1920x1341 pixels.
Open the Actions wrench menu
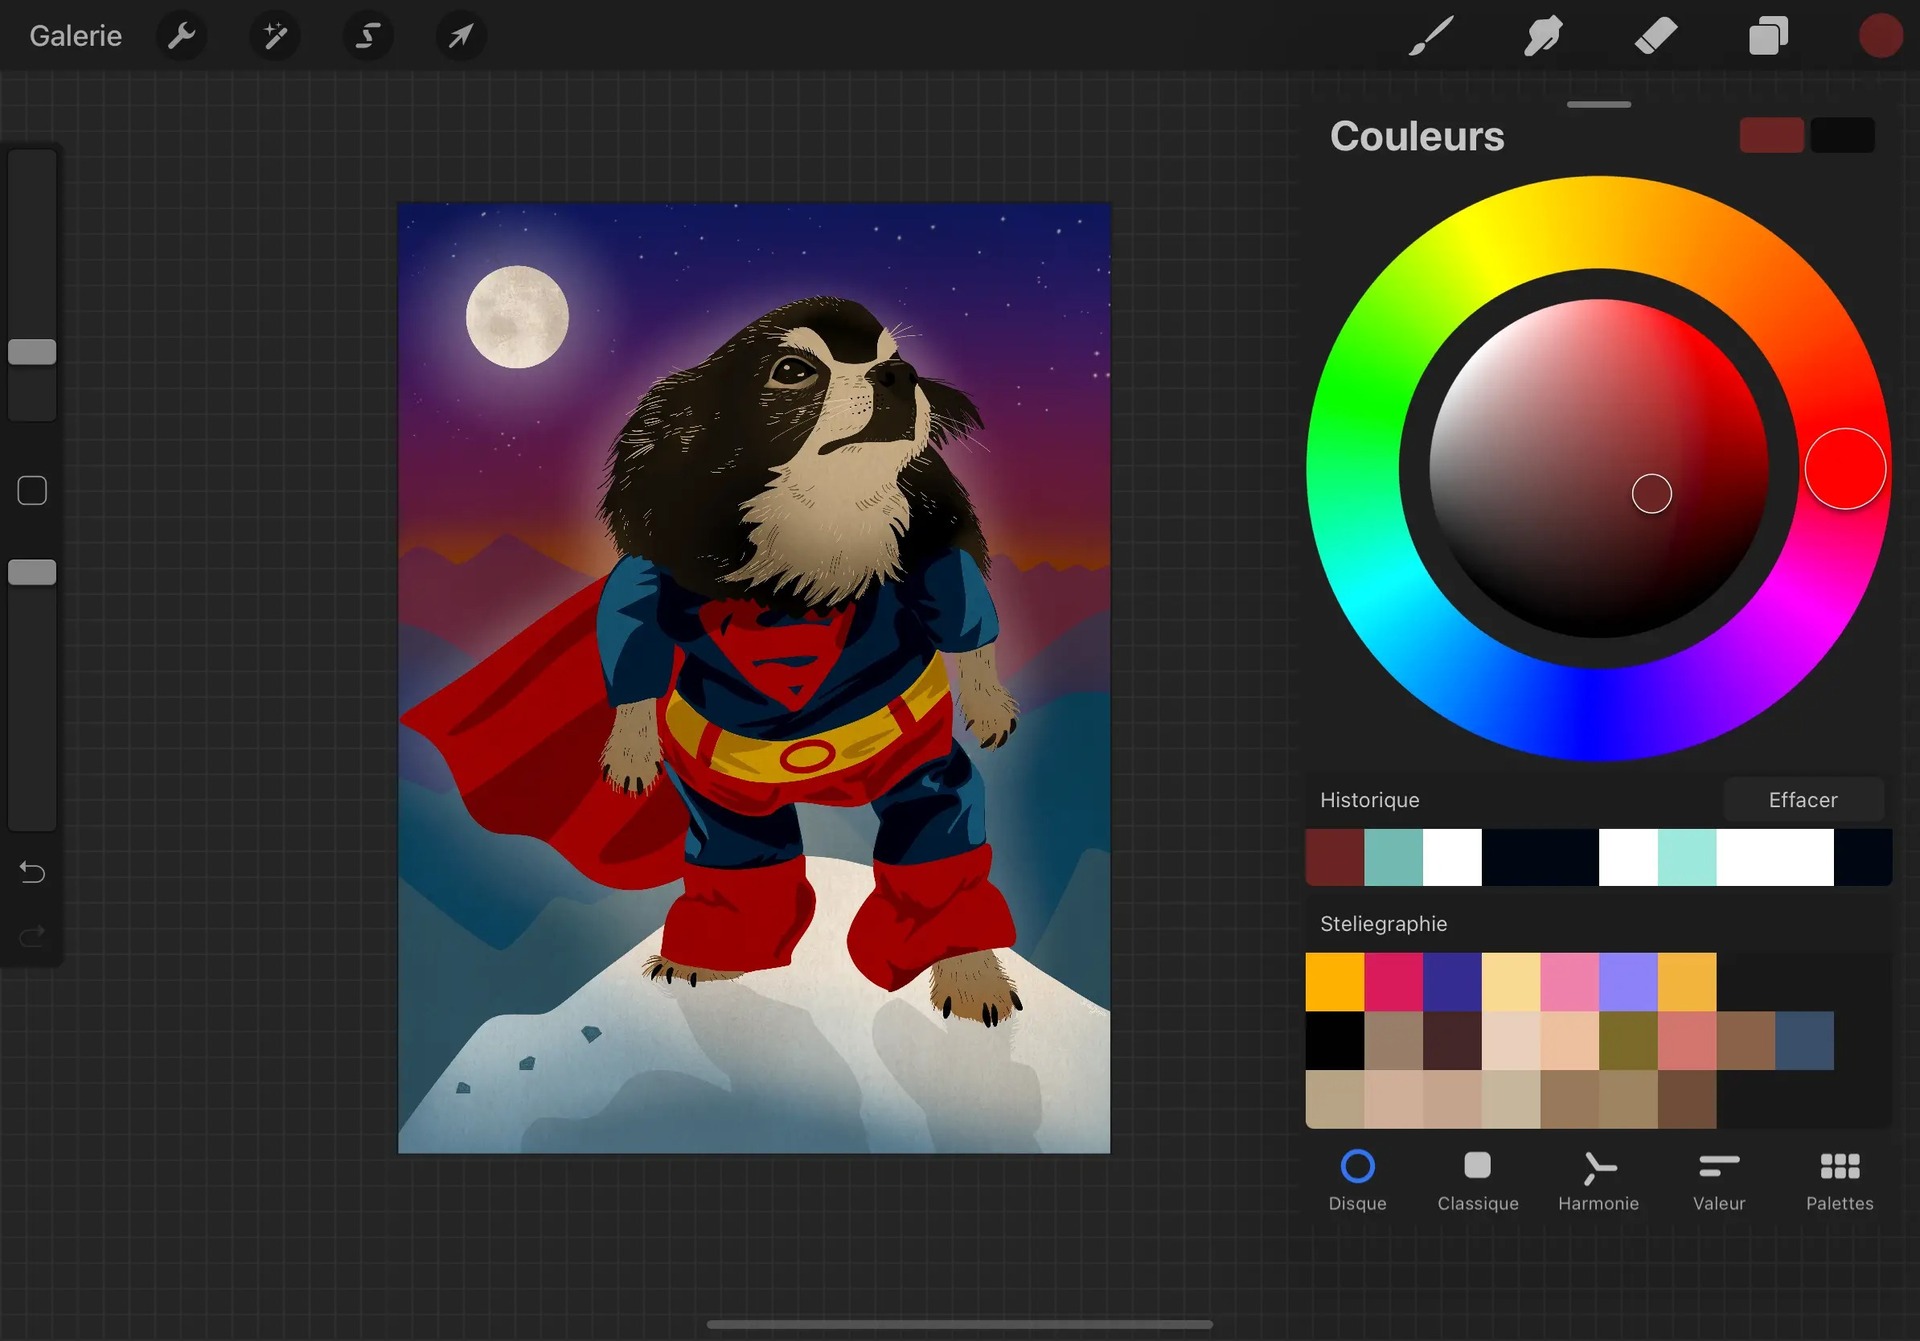[x=181, y=37]
